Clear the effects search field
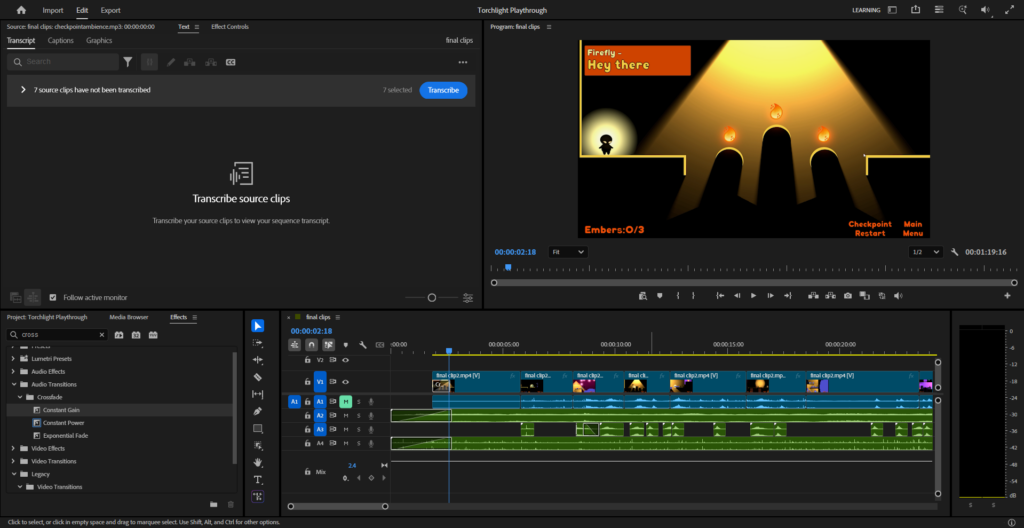Viewport: 1024px width, 528px height. (102, 335)
